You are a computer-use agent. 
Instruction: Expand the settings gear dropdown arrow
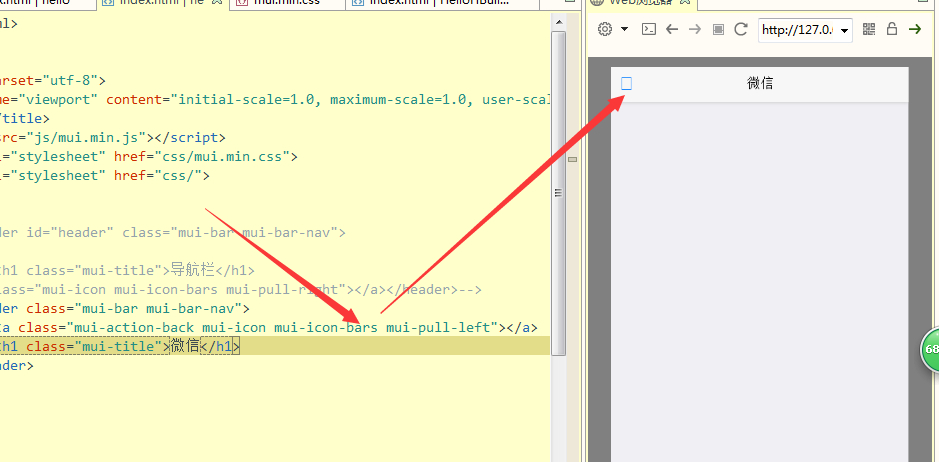point(624,29)
